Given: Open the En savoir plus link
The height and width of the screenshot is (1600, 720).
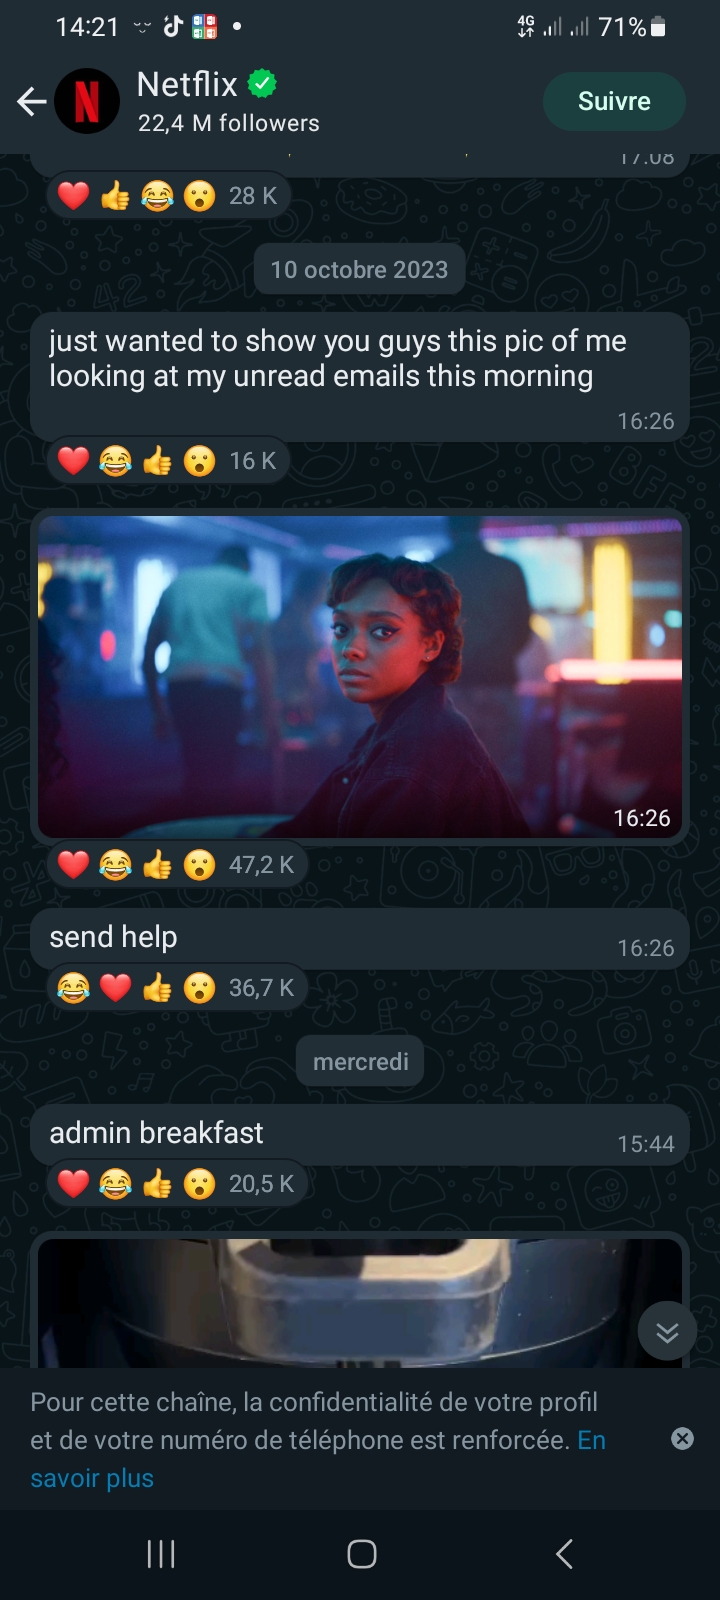Looking at the screenshot, I should (318, 1459).
